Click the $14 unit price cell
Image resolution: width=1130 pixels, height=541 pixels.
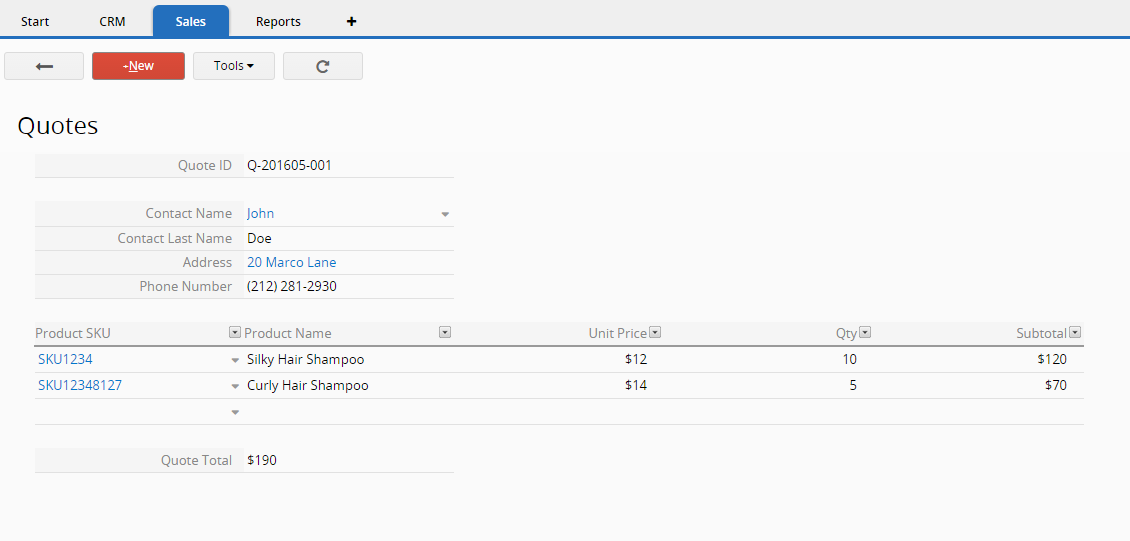[636, 385]
